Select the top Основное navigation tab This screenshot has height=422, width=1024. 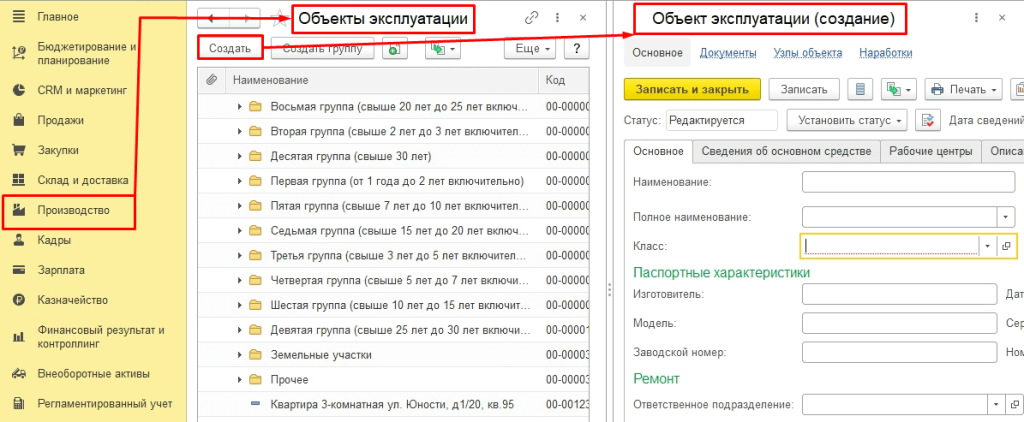(x=658, y=53)
